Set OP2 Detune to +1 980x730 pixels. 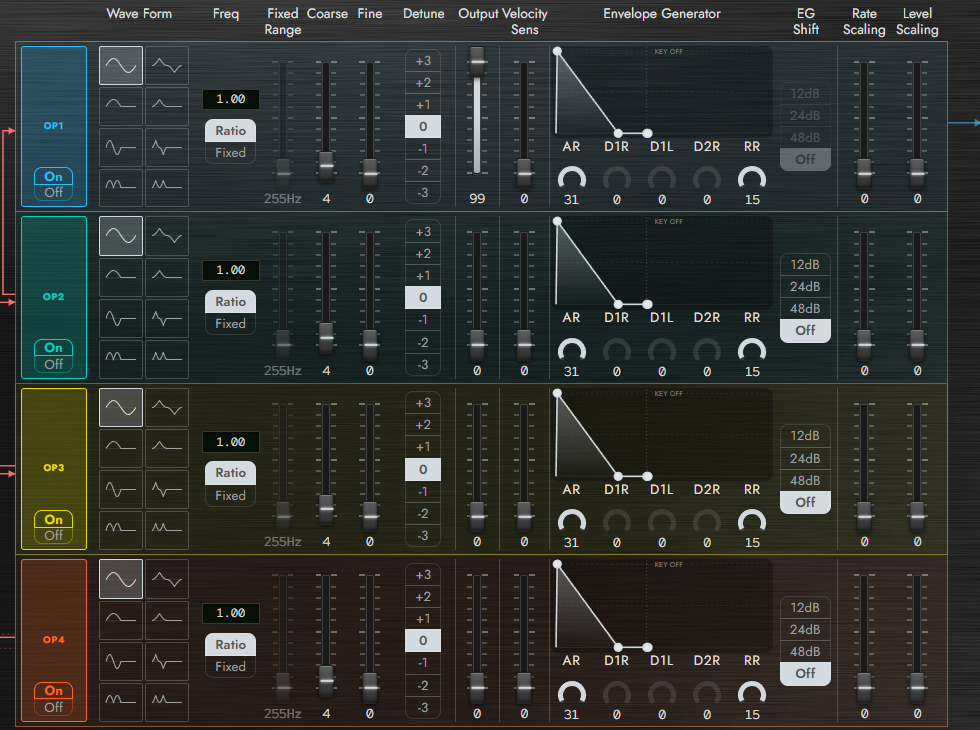pyautogui.click(x=423, y=276)
